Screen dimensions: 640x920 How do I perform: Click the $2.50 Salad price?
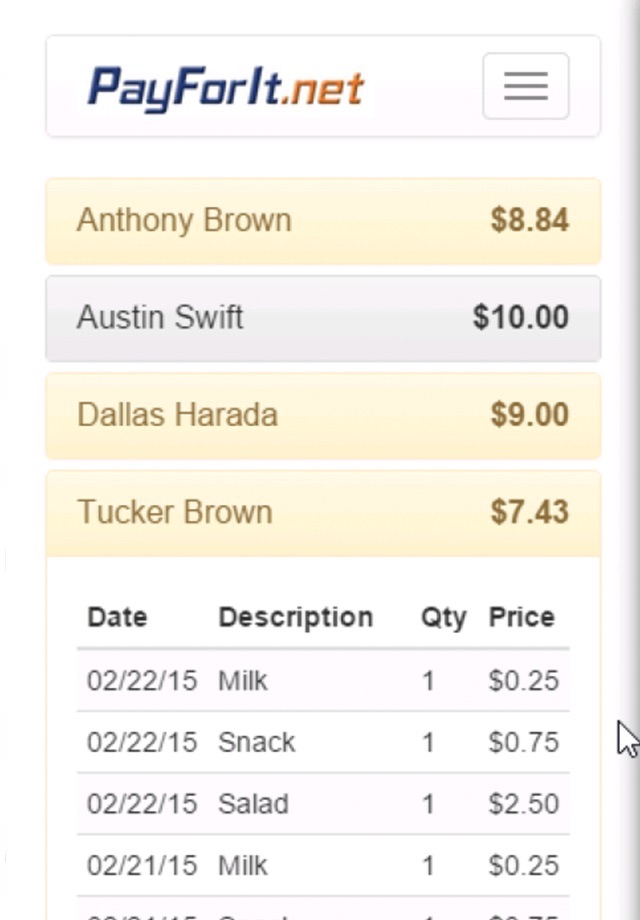pos(523,804)
